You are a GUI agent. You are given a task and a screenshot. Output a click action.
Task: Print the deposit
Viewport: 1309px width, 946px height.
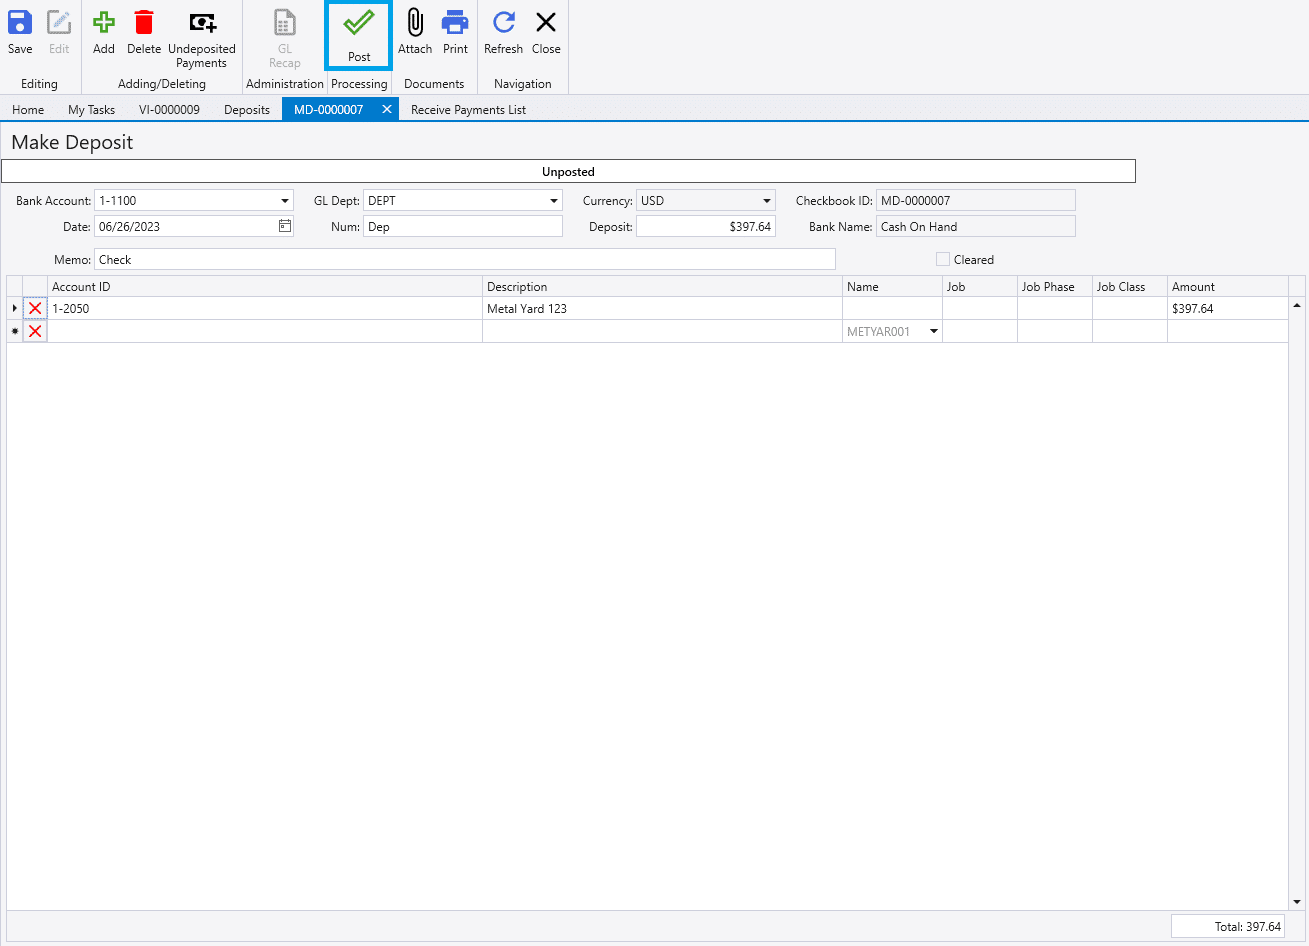455,35
